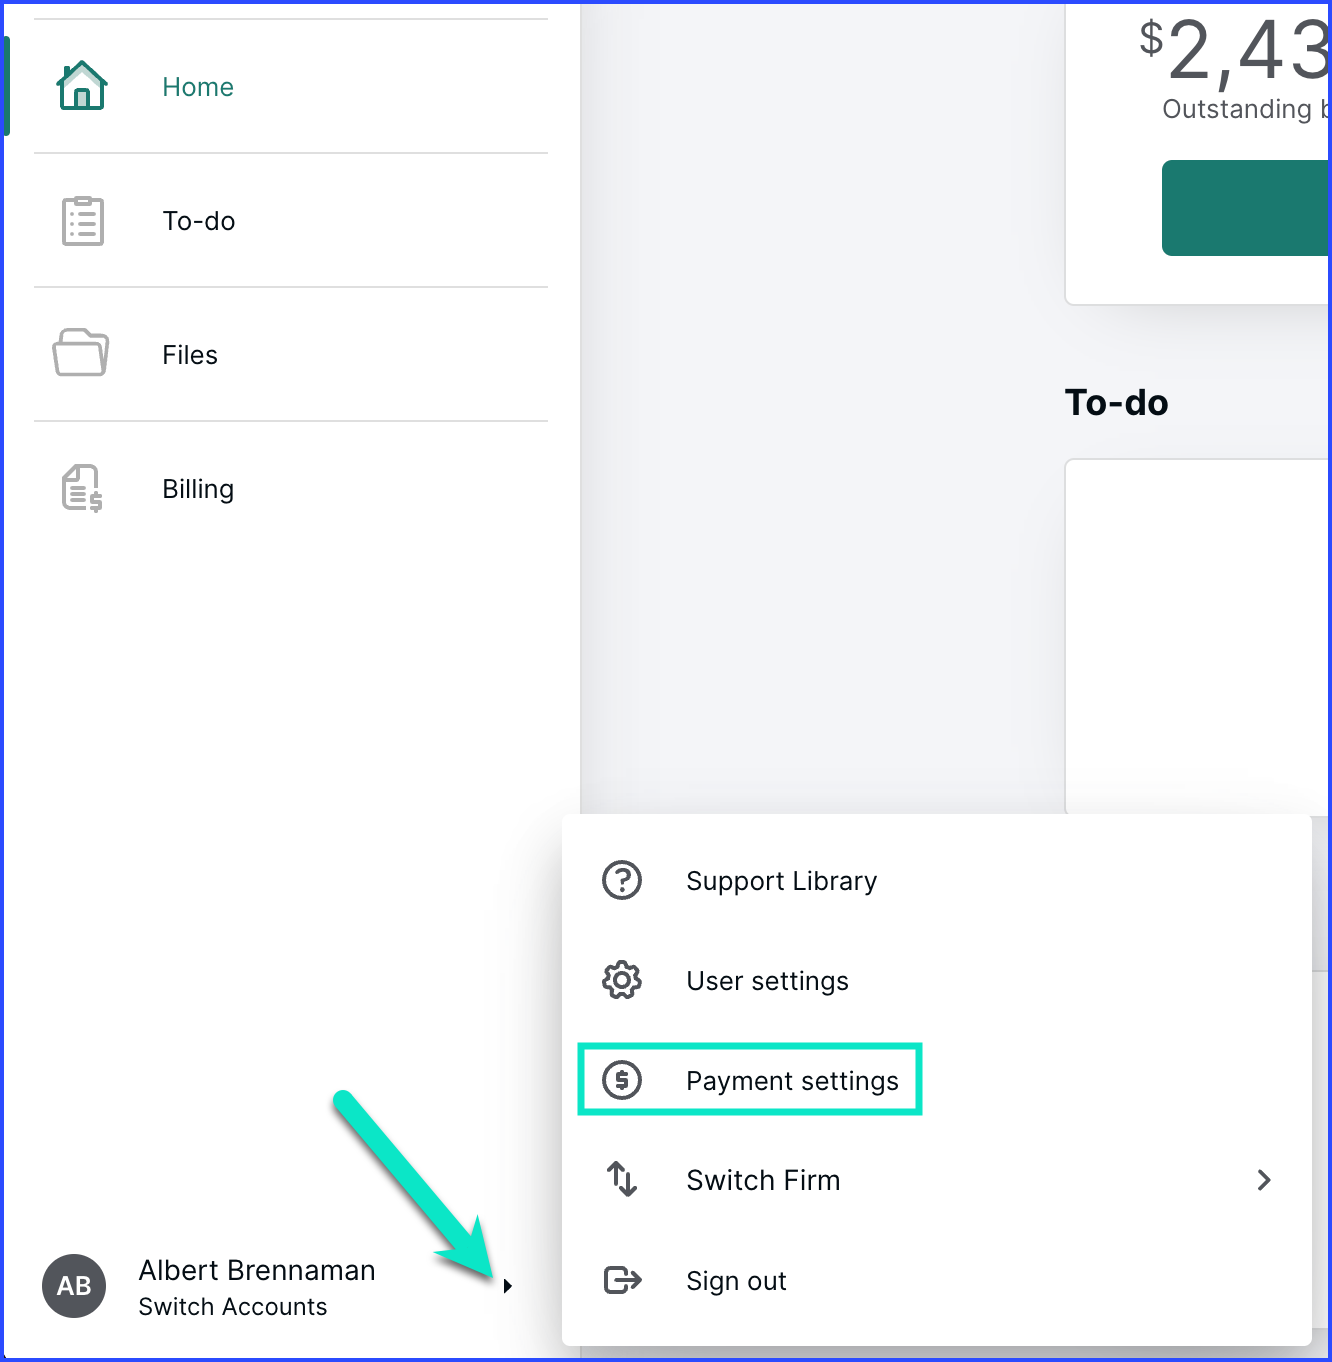Click the Switch Accounts label
Screen dimensions: 1332x1362
click(233, 1307)
